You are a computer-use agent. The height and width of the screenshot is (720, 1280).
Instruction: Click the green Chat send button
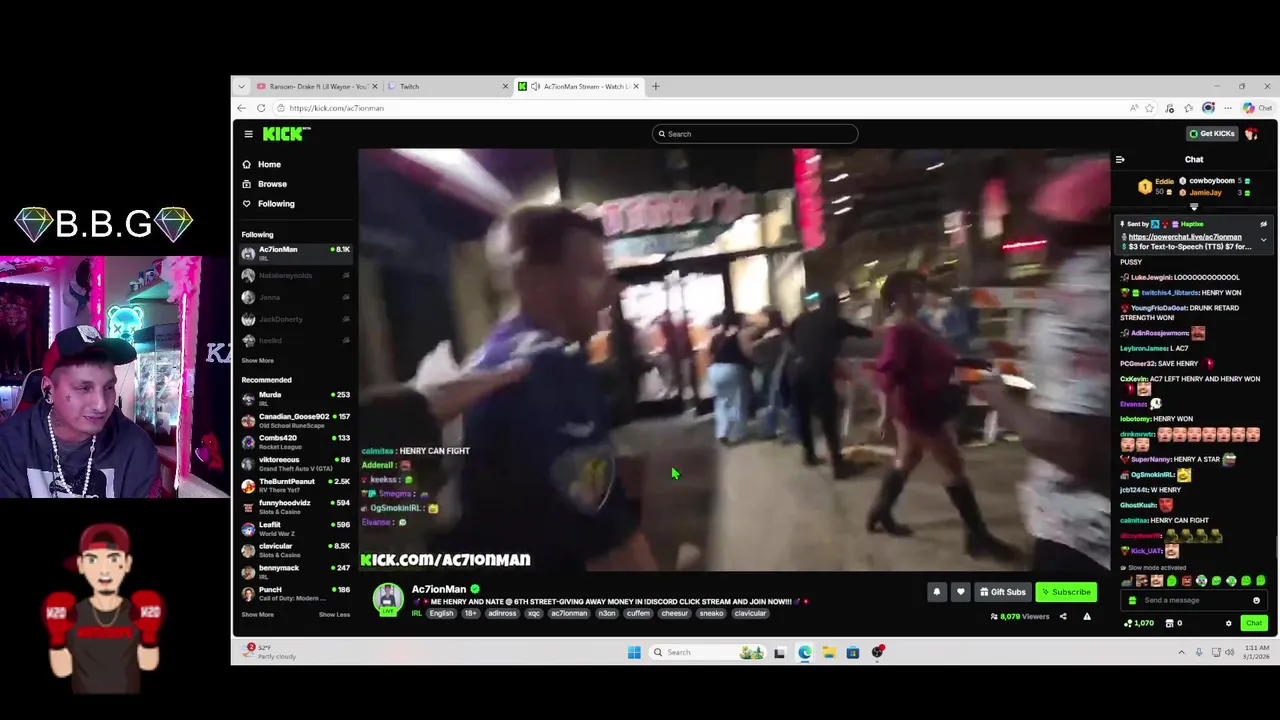[1254, 623]
